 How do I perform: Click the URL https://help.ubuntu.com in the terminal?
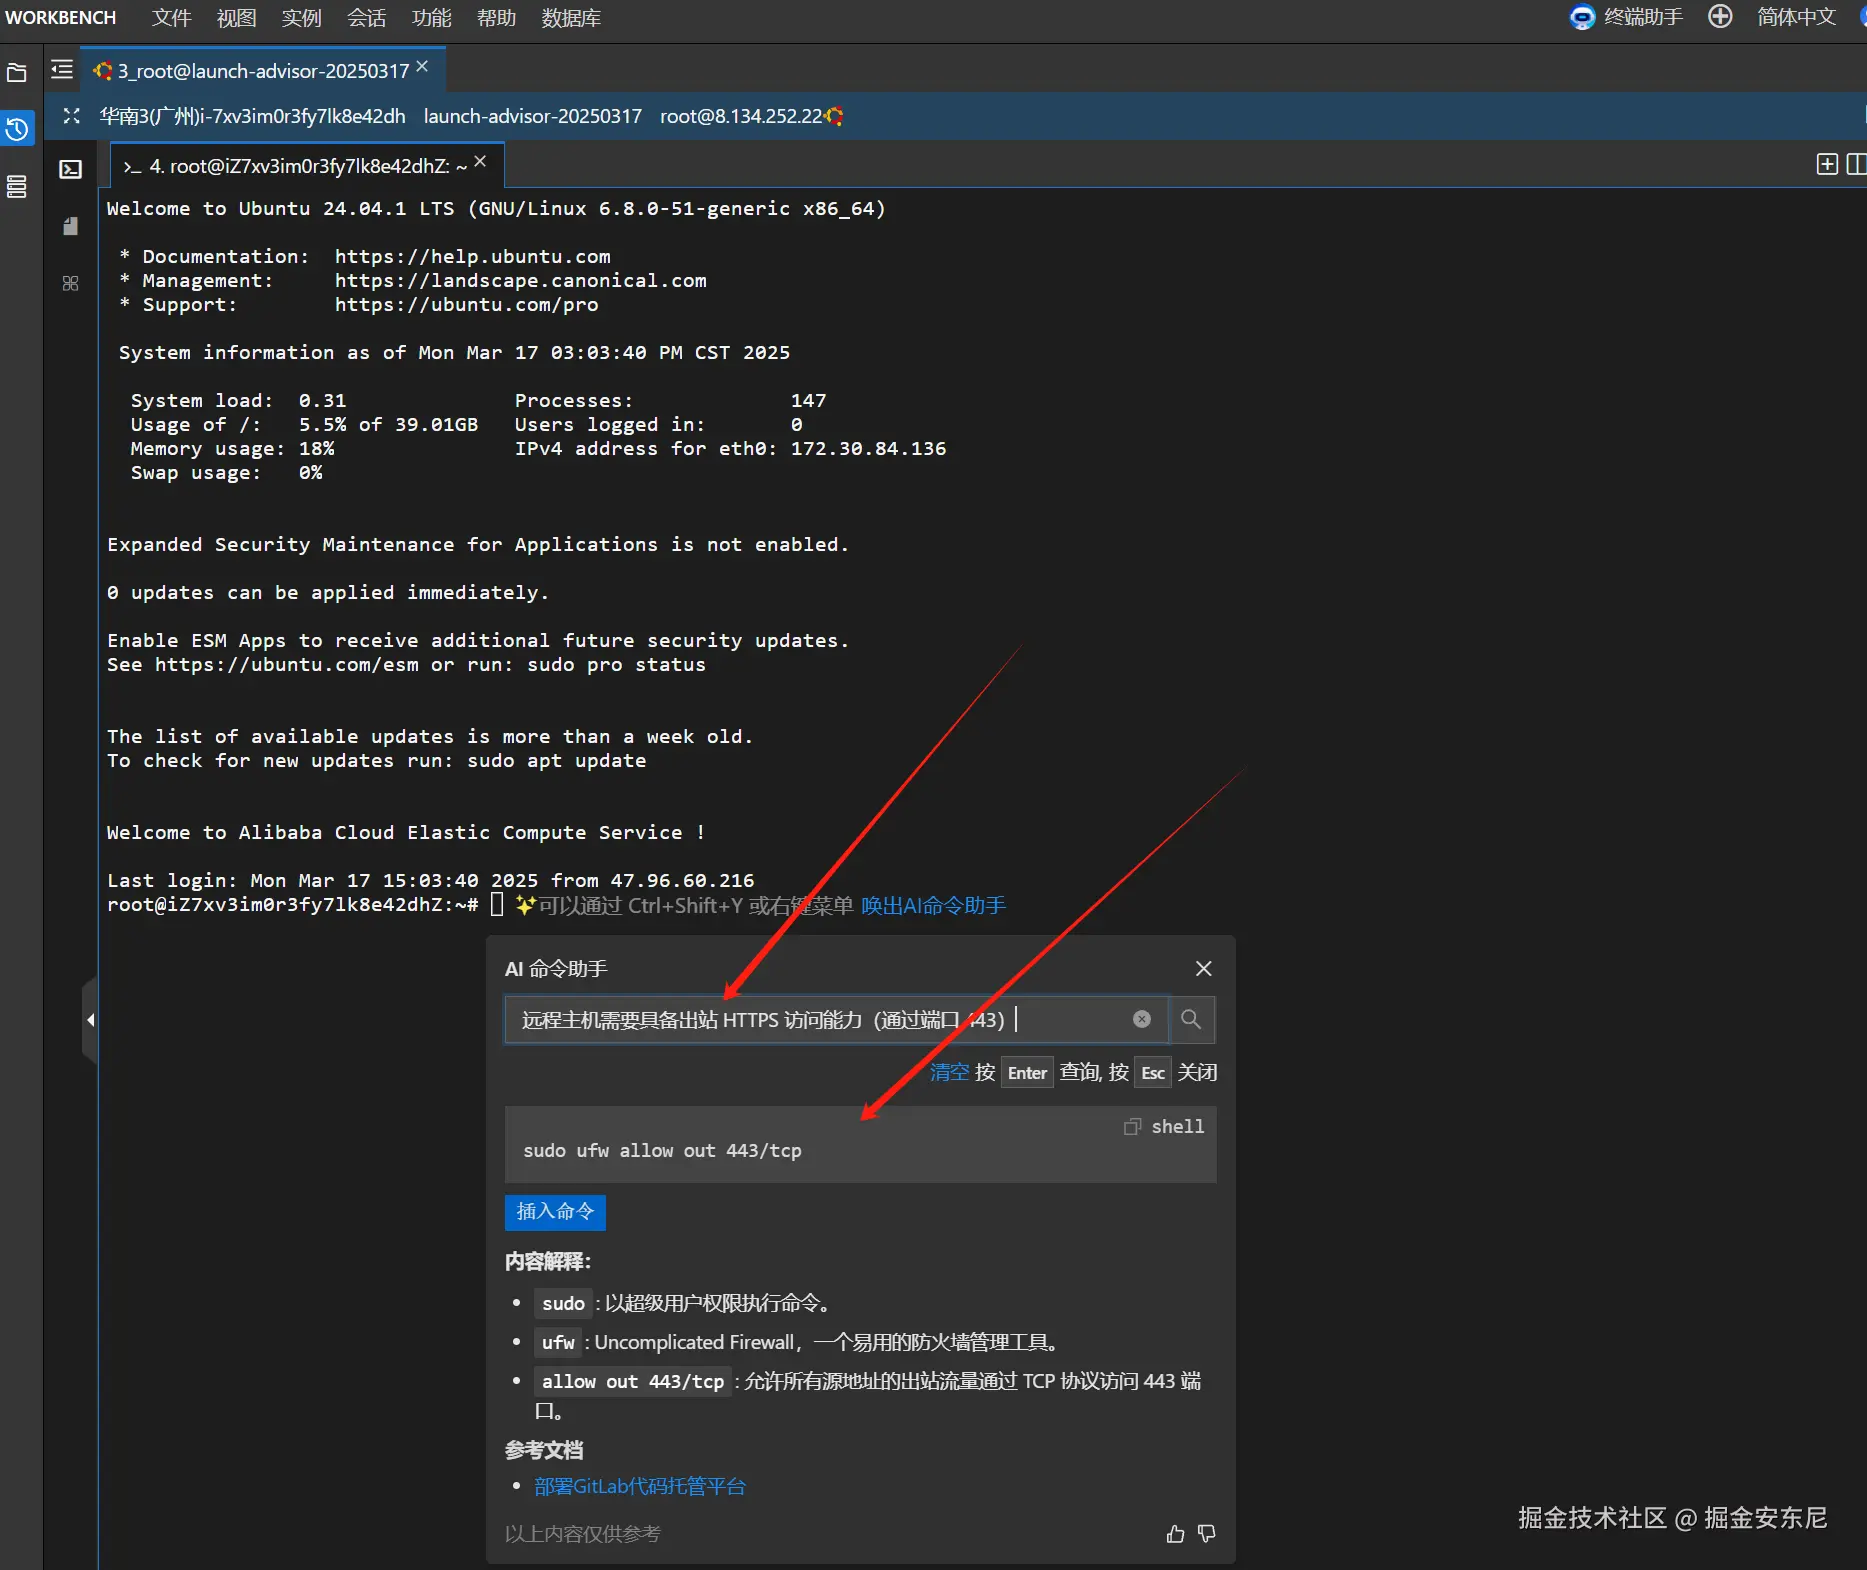pos(472,257)
